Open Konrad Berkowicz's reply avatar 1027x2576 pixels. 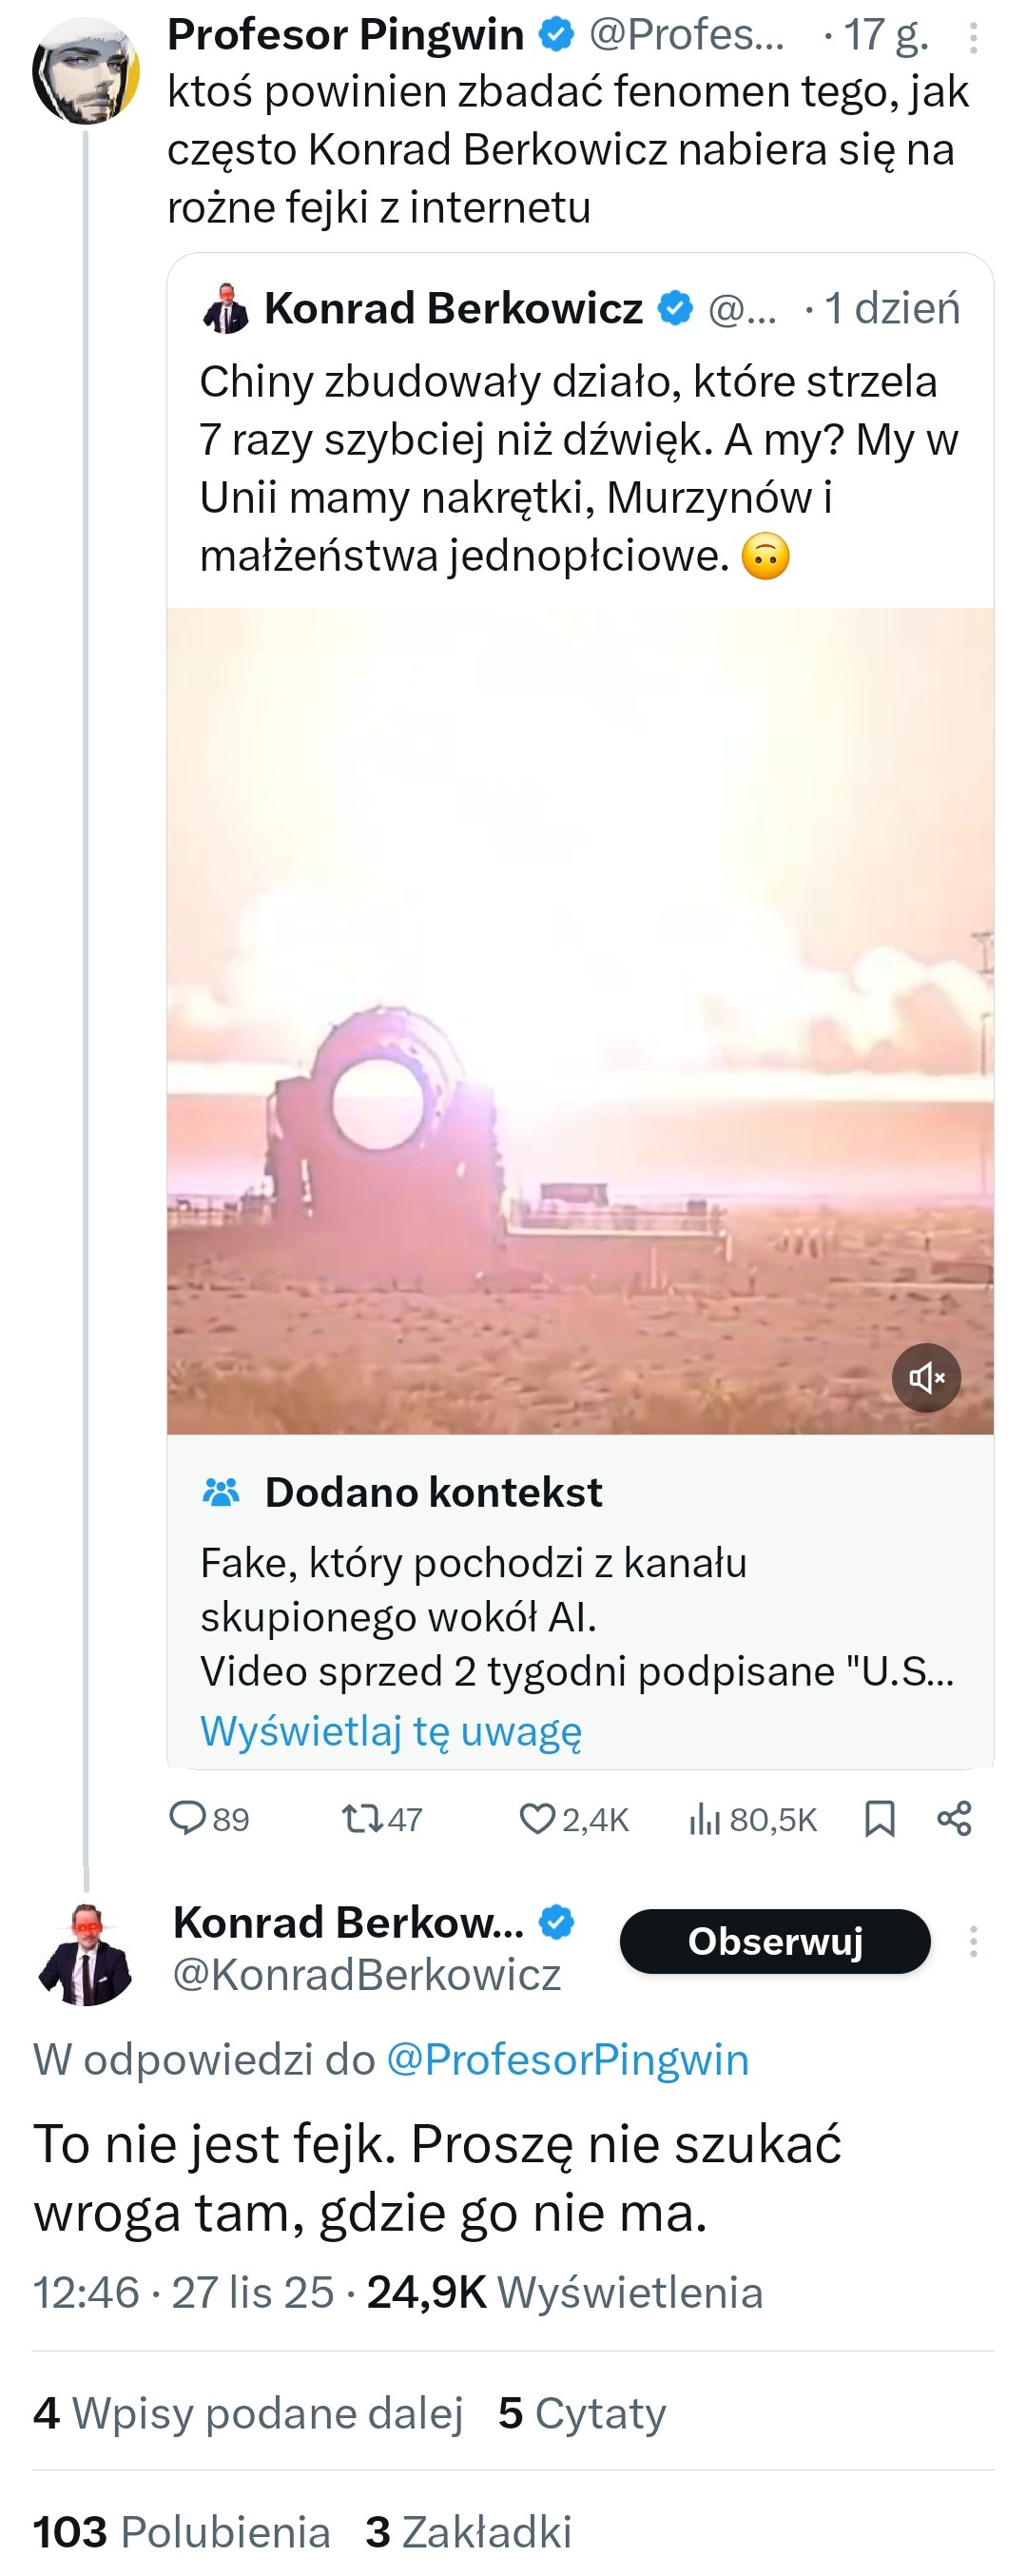click(85, 1953)
